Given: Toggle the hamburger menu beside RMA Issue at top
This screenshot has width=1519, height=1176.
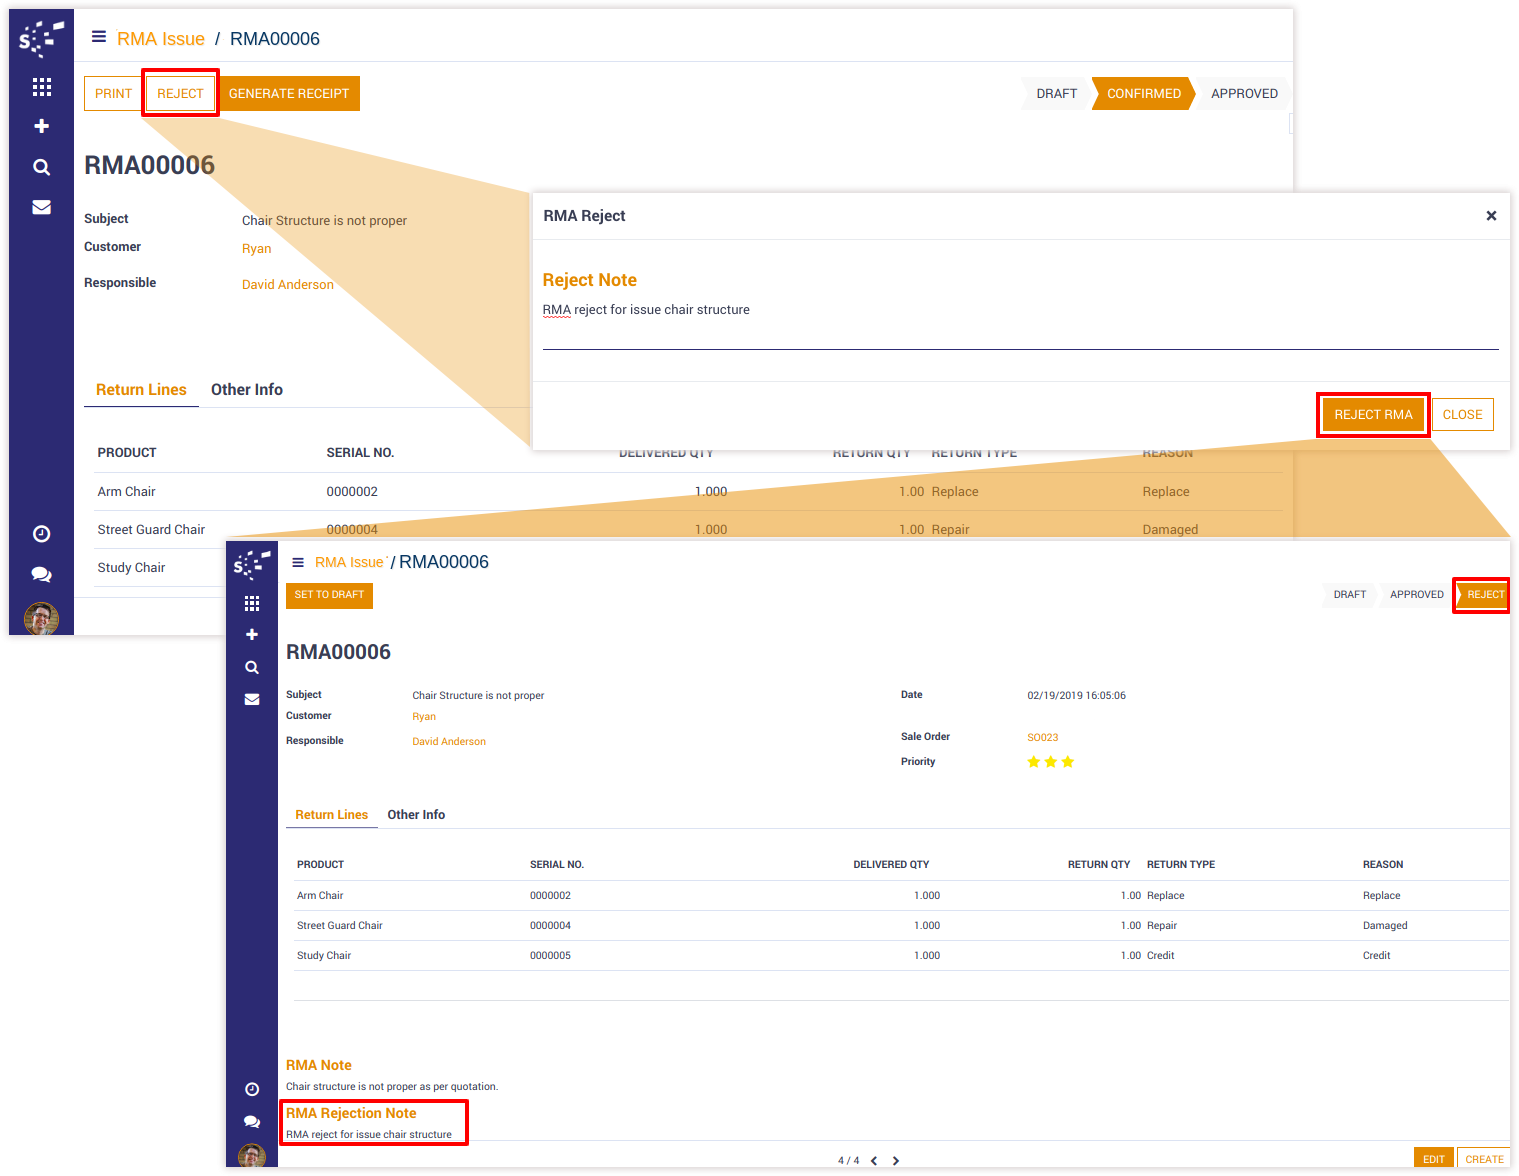Looking at the screenshot, I should (99, 37).
